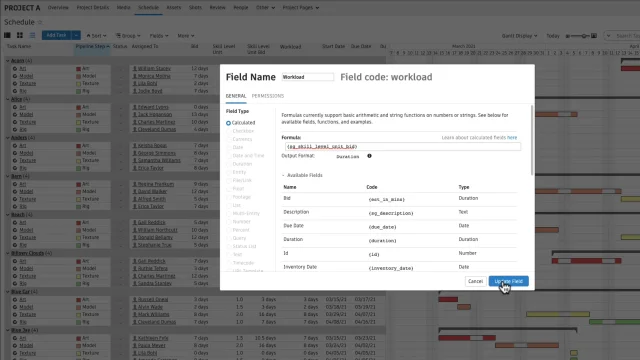Collapse the Brittany Clouds task group

tap(7, 253)
